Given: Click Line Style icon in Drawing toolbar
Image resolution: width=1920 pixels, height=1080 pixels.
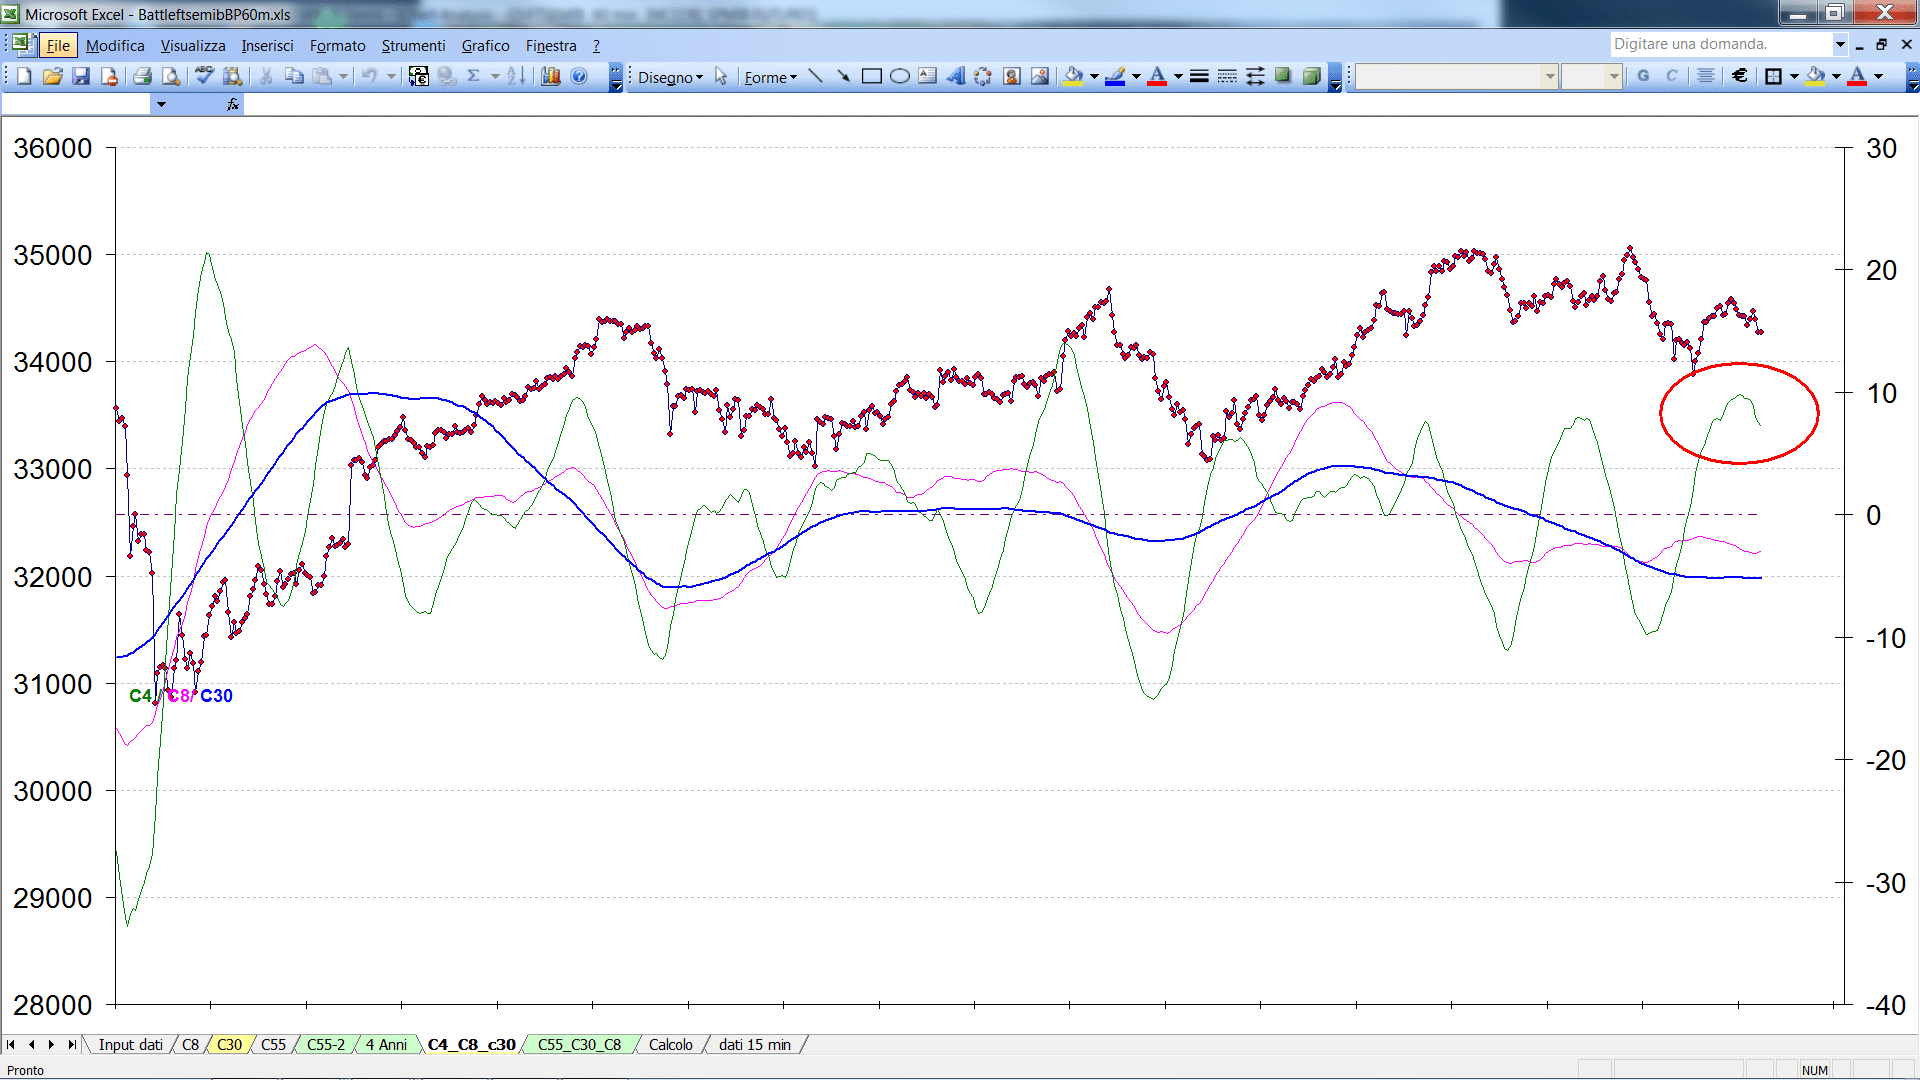Looking at the screenshot, I should (x=1199, y=76).
